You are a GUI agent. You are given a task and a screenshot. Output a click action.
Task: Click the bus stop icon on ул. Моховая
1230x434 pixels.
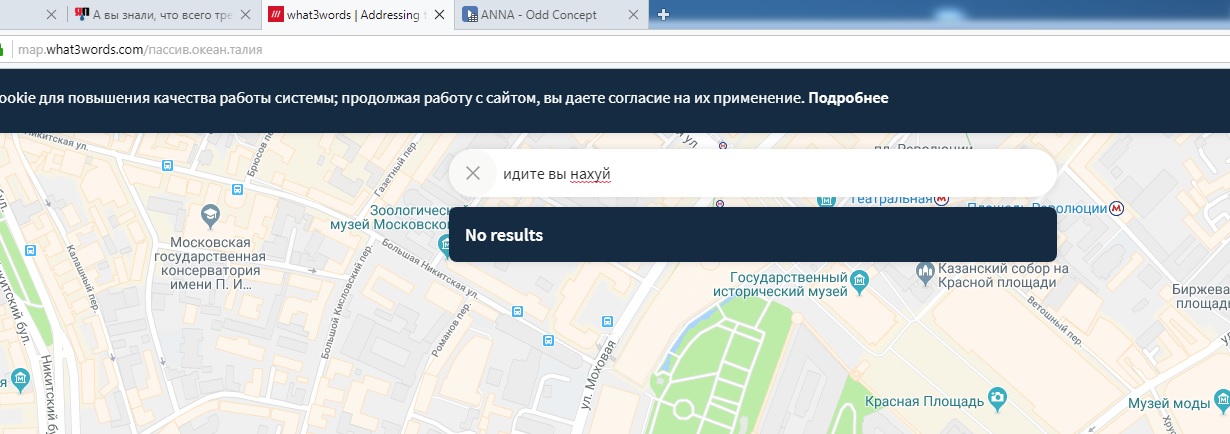[x=608, y=321]
